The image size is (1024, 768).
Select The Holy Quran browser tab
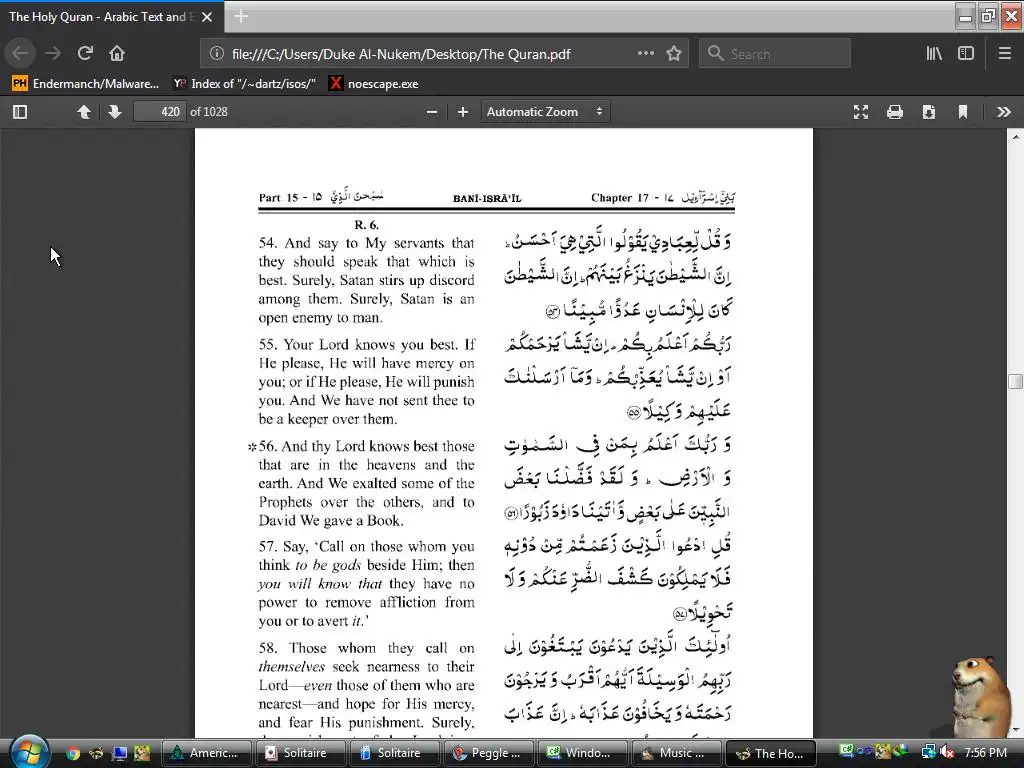(x=111, y=17)
